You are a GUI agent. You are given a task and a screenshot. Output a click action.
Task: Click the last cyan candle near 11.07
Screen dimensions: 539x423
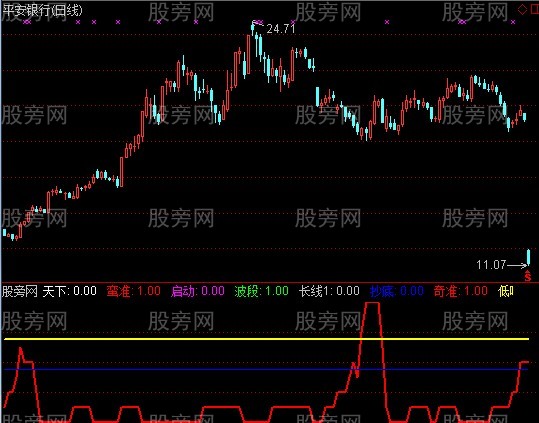click(x=528, y=257)
